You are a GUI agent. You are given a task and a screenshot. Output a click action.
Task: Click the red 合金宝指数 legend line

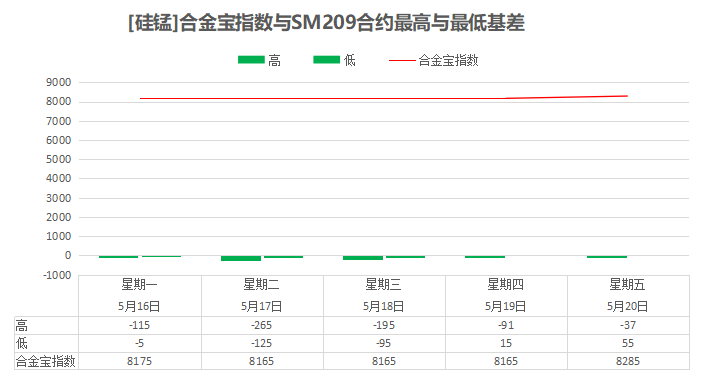tap(402, 60)
